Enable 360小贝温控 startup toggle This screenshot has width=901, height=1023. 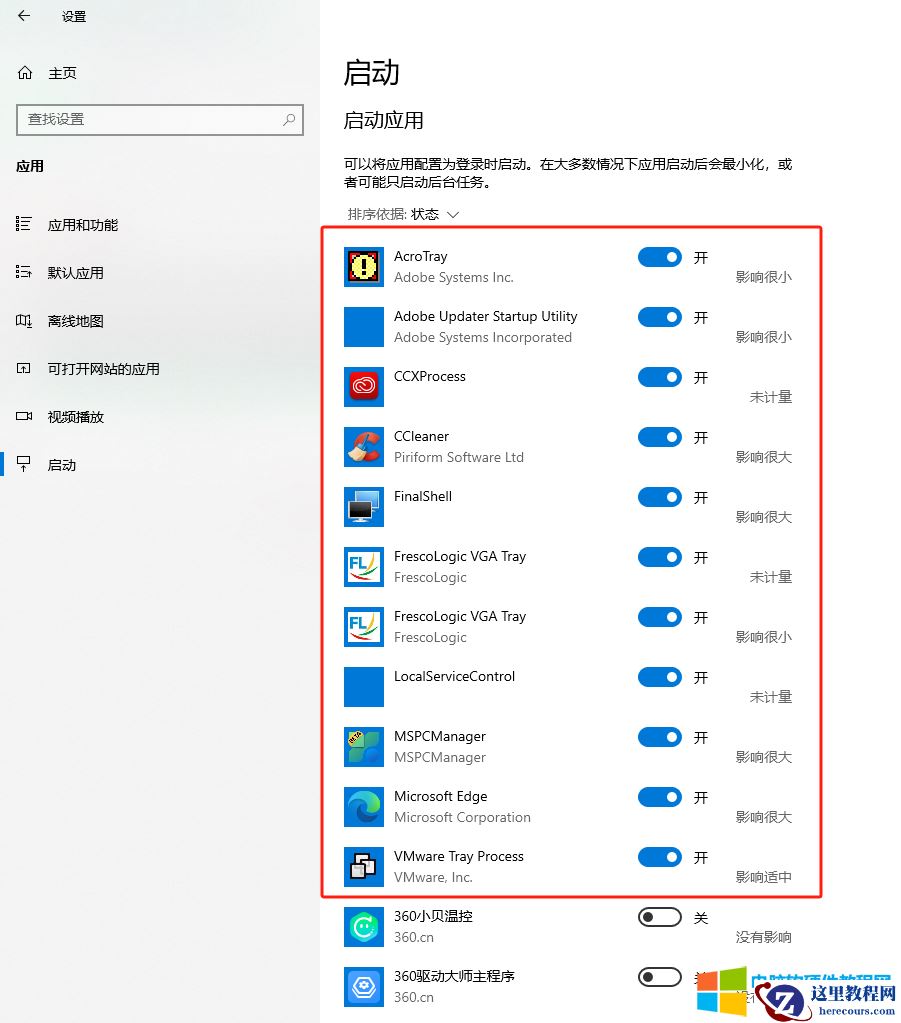(659, 916)
